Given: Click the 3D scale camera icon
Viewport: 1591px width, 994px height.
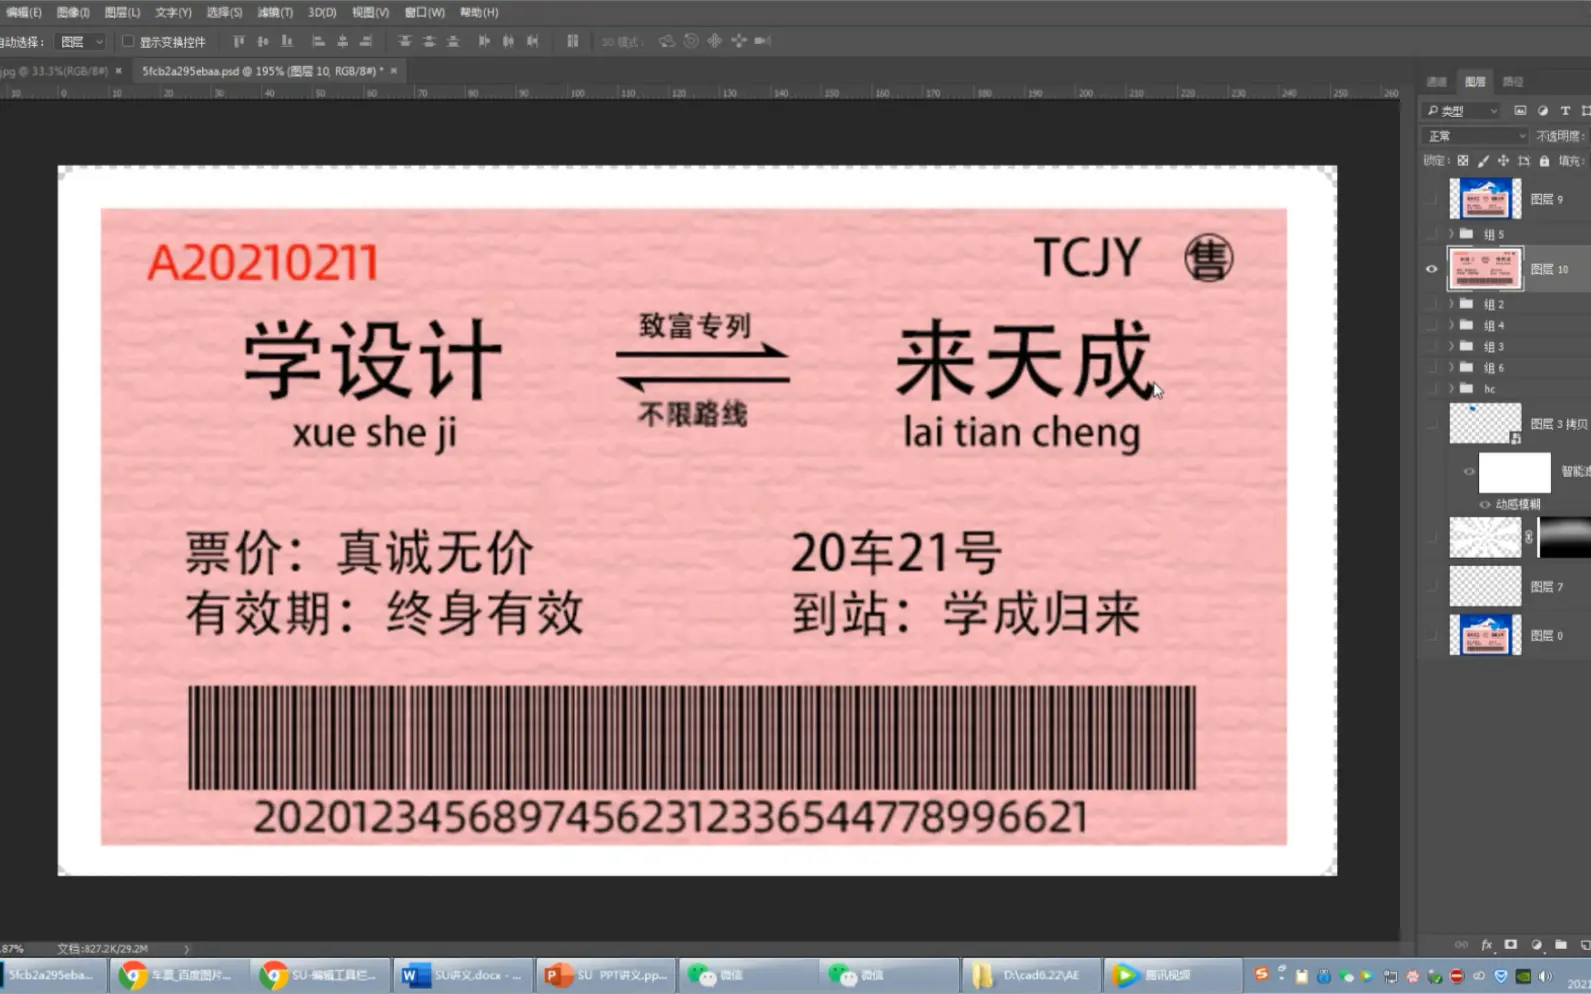Looking at the screenshot, I should click(763, 41).
